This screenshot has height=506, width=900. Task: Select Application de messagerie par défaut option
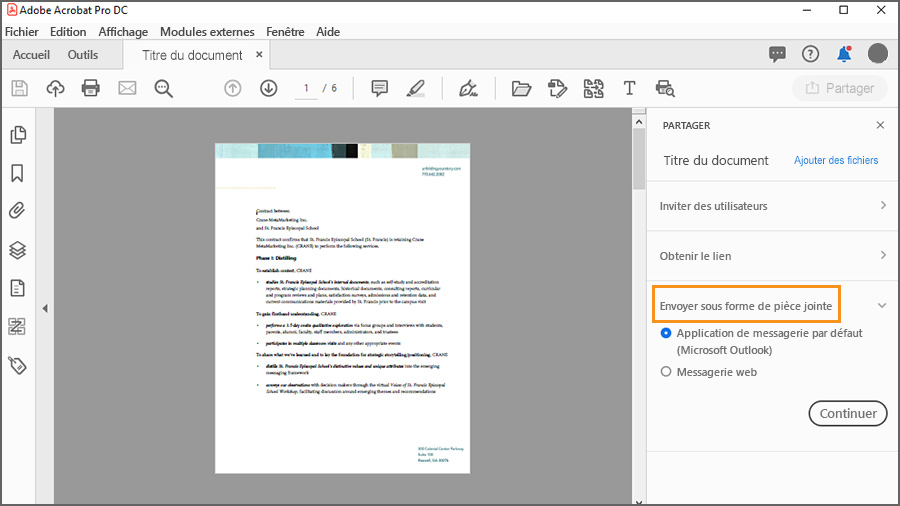tap(666, 333)
